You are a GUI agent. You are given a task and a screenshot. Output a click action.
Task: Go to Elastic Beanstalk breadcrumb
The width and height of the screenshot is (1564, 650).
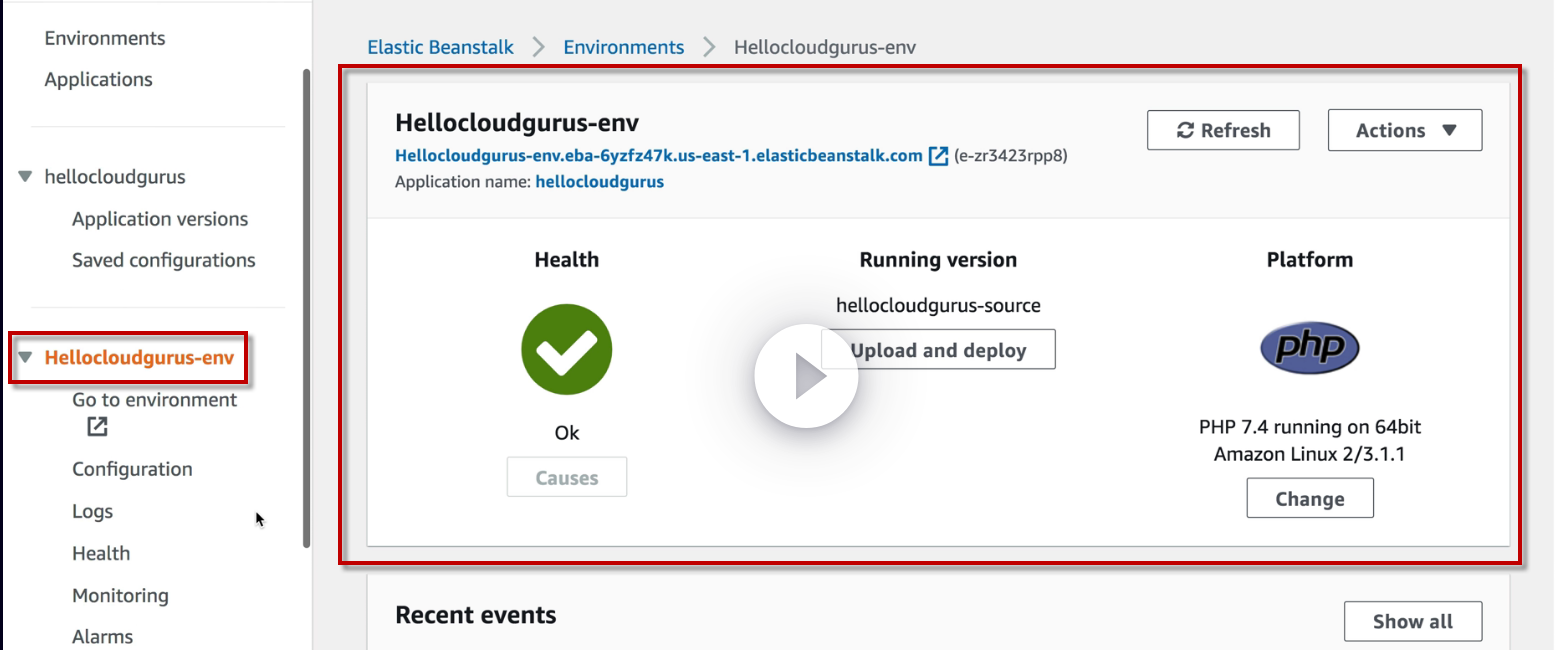point(441,47)
